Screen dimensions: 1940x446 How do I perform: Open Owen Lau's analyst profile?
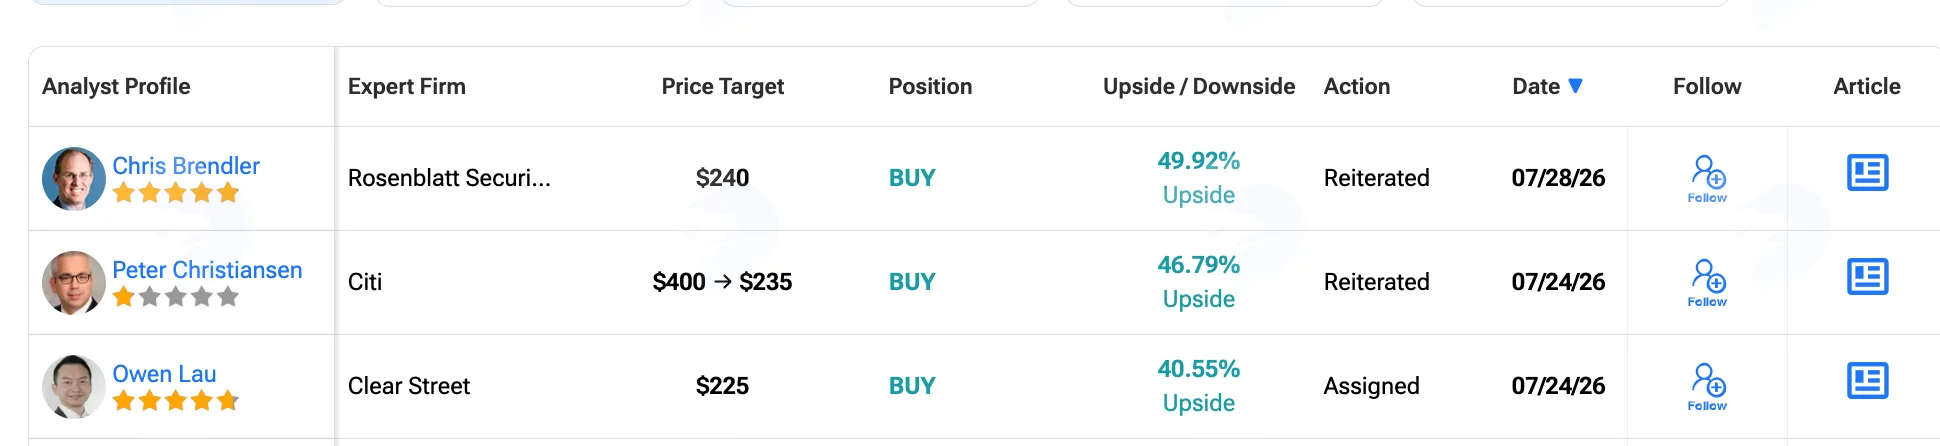coord(164,374)
